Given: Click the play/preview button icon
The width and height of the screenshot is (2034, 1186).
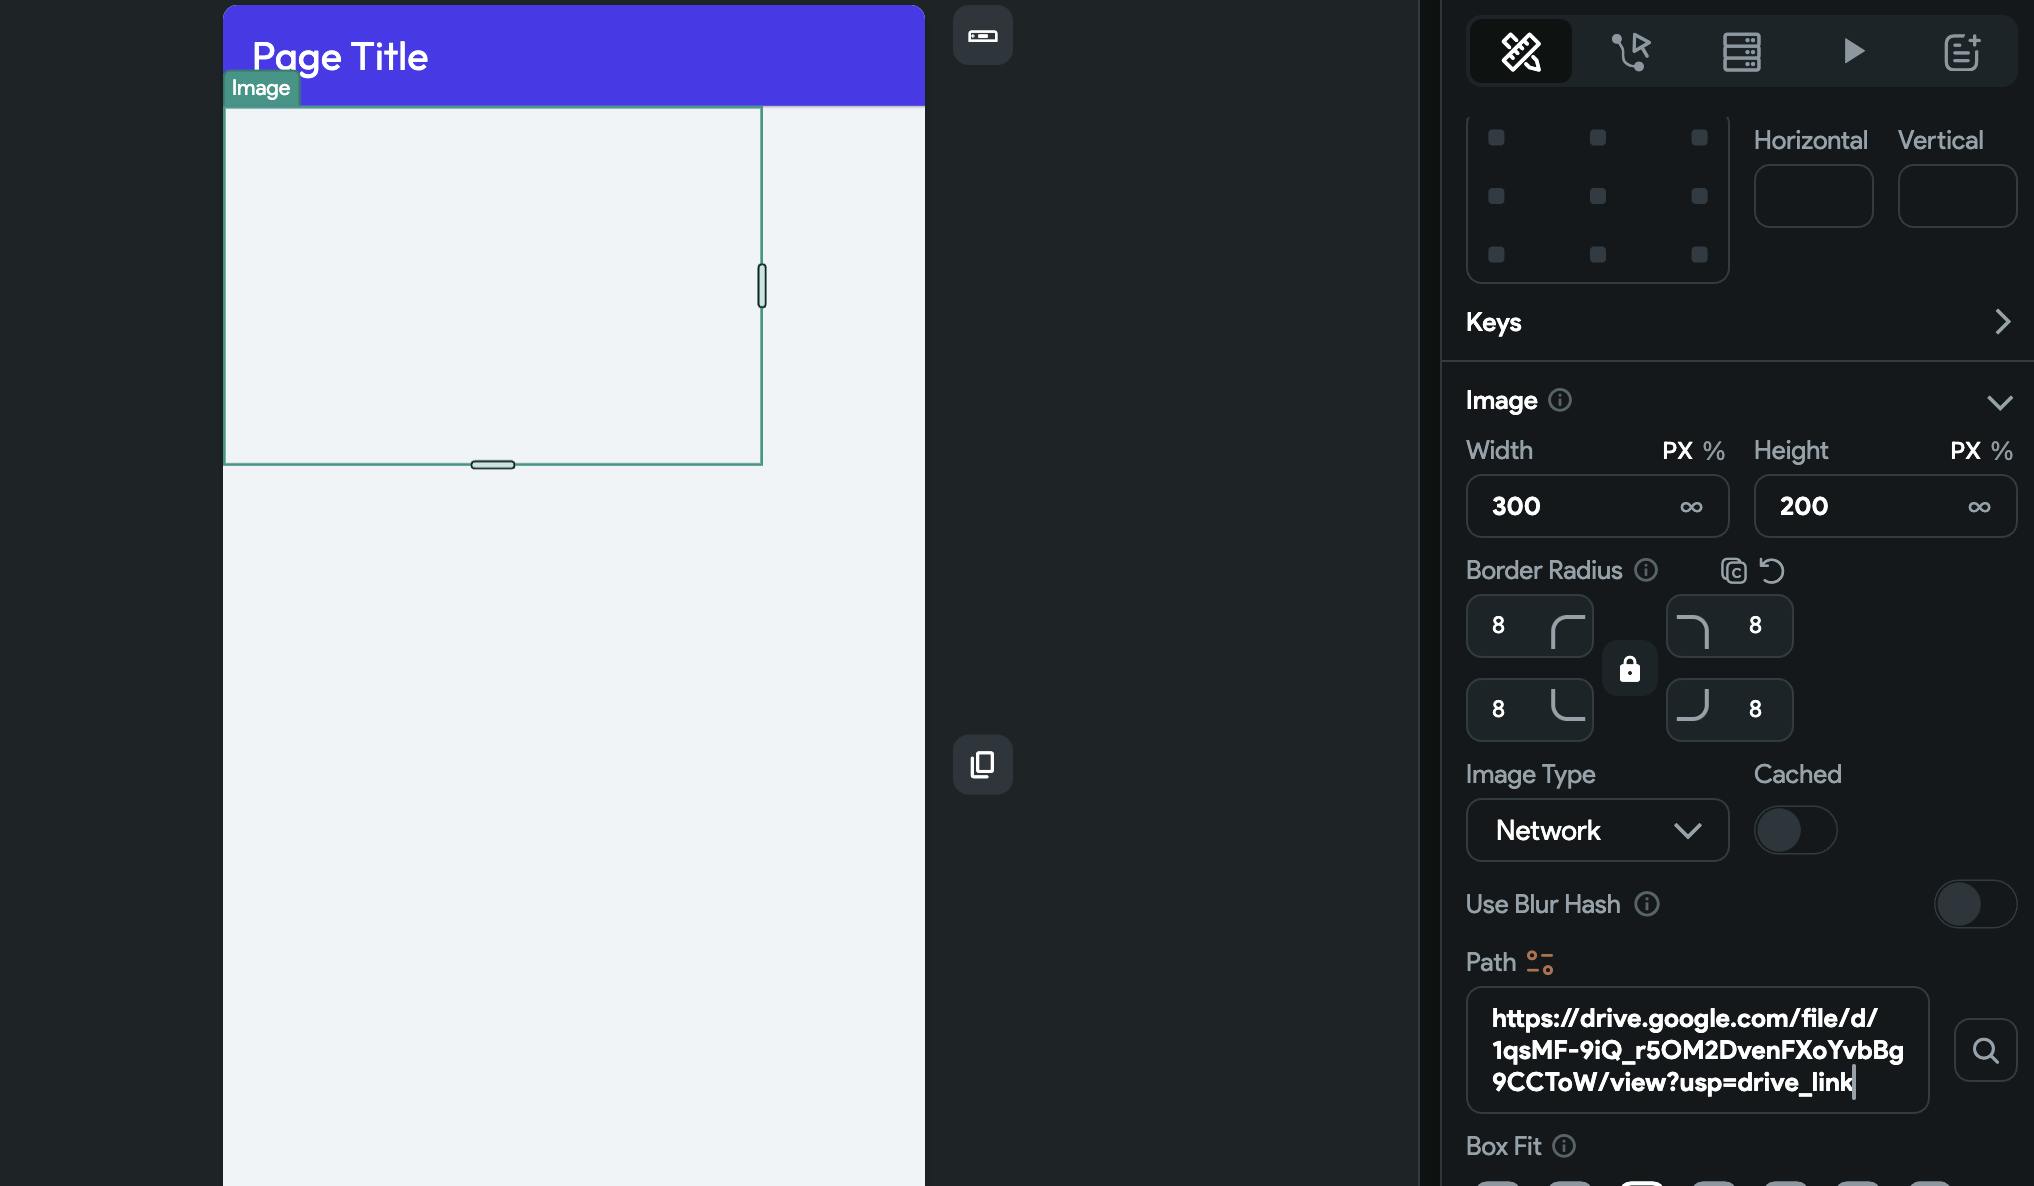Looking at the screenshot, I should 1852,49.
